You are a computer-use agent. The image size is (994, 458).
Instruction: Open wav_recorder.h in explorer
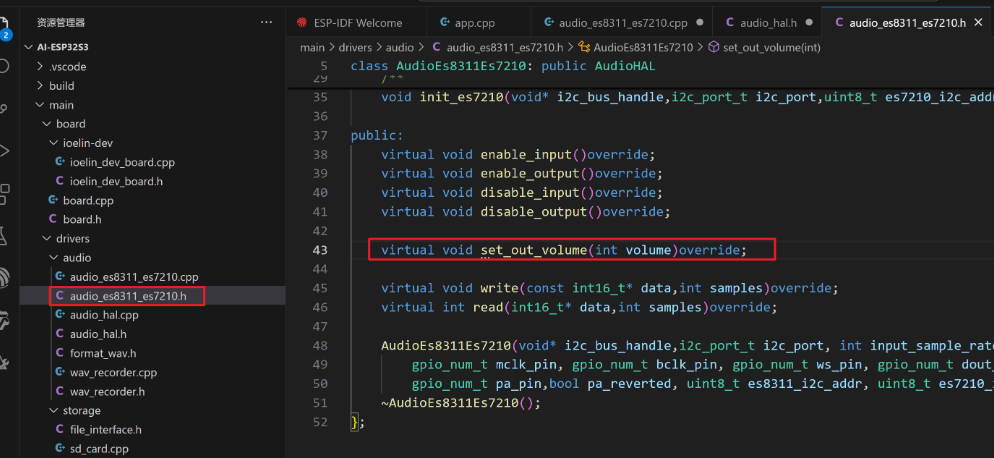tap(107, 391)
